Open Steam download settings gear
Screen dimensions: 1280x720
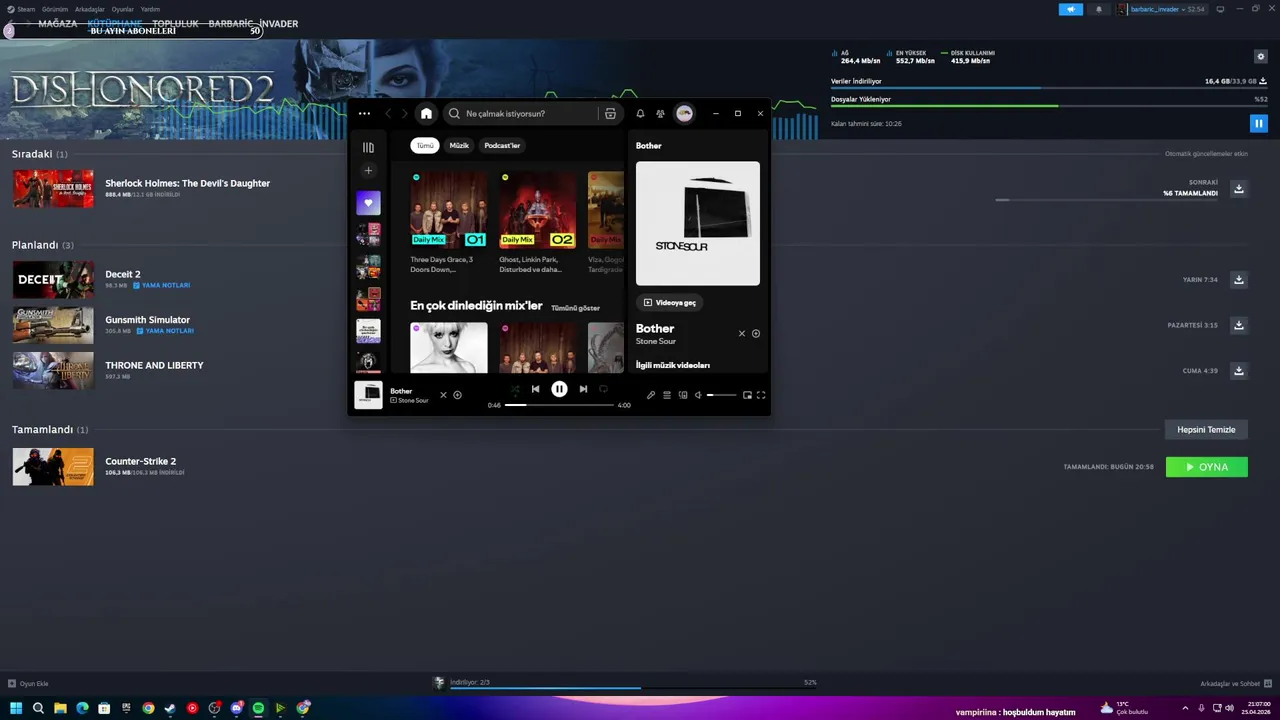tap(1261, 57)
